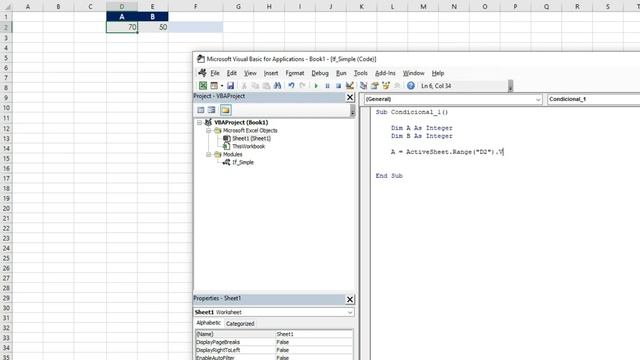Screen dimensions: 640x360
Task: Click View Code icon in Project pane
Action: tap(200, 110)
